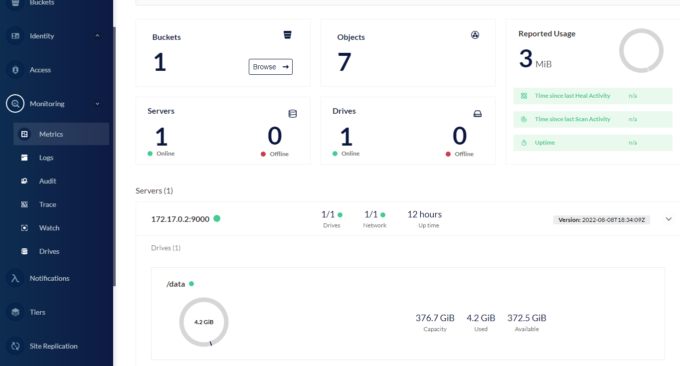Click the Drives card disk icon

click(477, 114)
